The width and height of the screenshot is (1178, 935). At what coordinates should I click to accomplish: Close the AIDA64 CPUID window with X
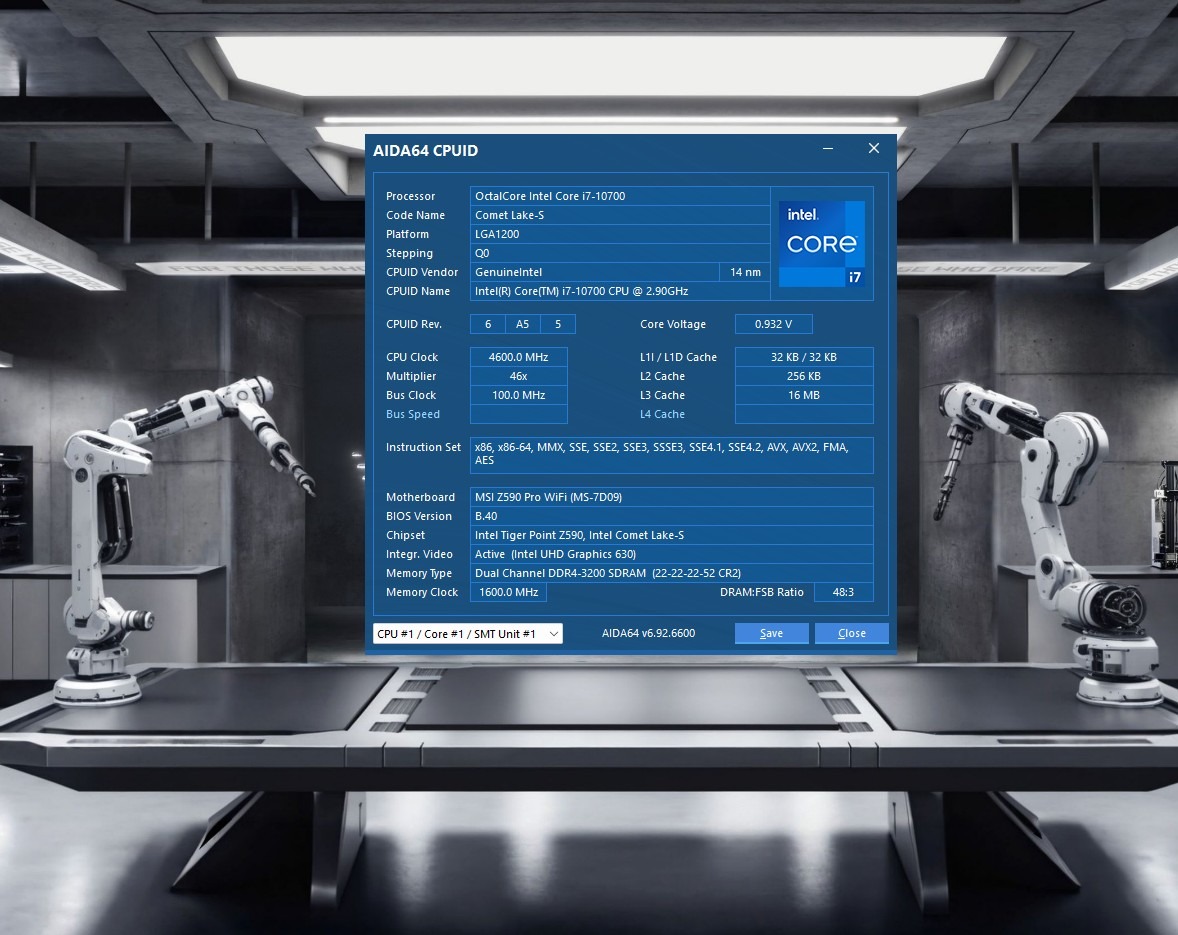pyautogui.click(x=874, y=149)
